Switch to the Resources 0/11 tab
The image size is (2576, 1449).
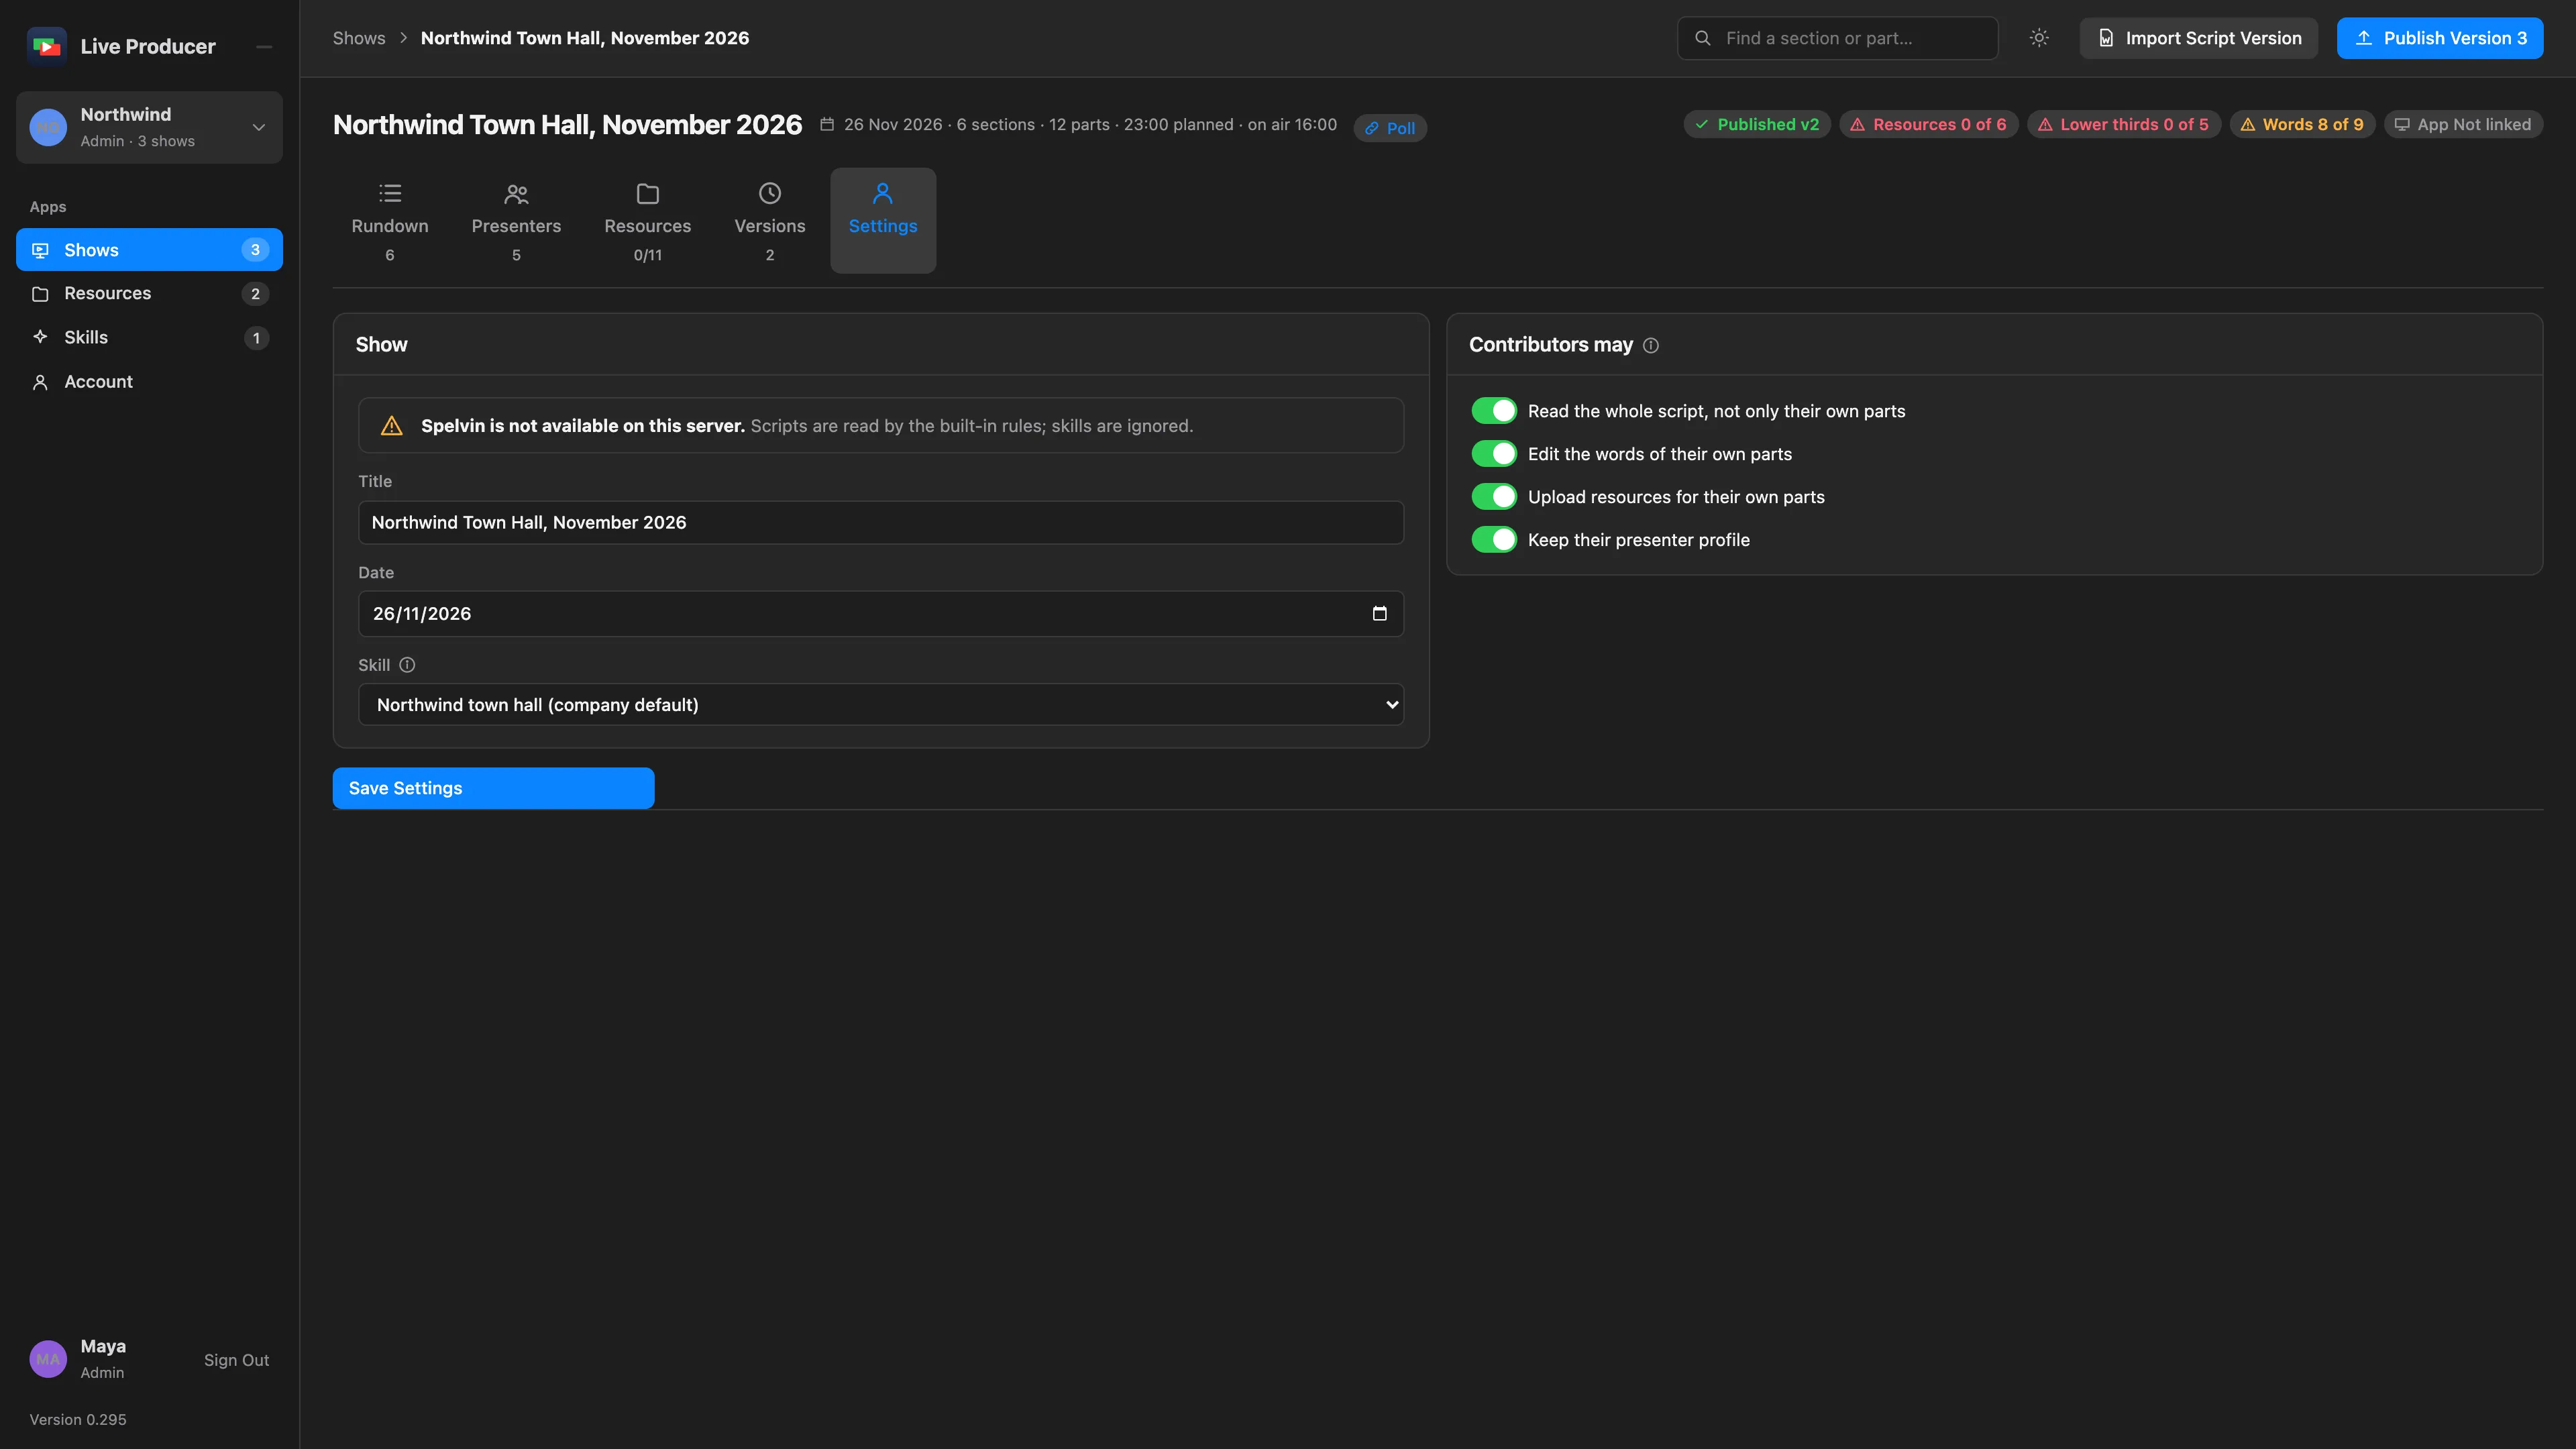point(648,221)
